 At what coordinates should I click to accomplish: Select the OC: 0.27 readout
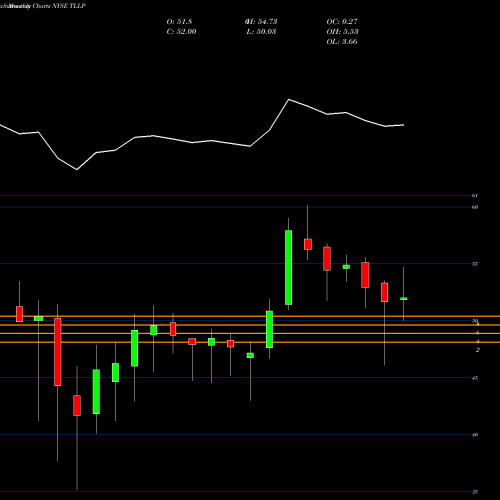pos(342,22)
